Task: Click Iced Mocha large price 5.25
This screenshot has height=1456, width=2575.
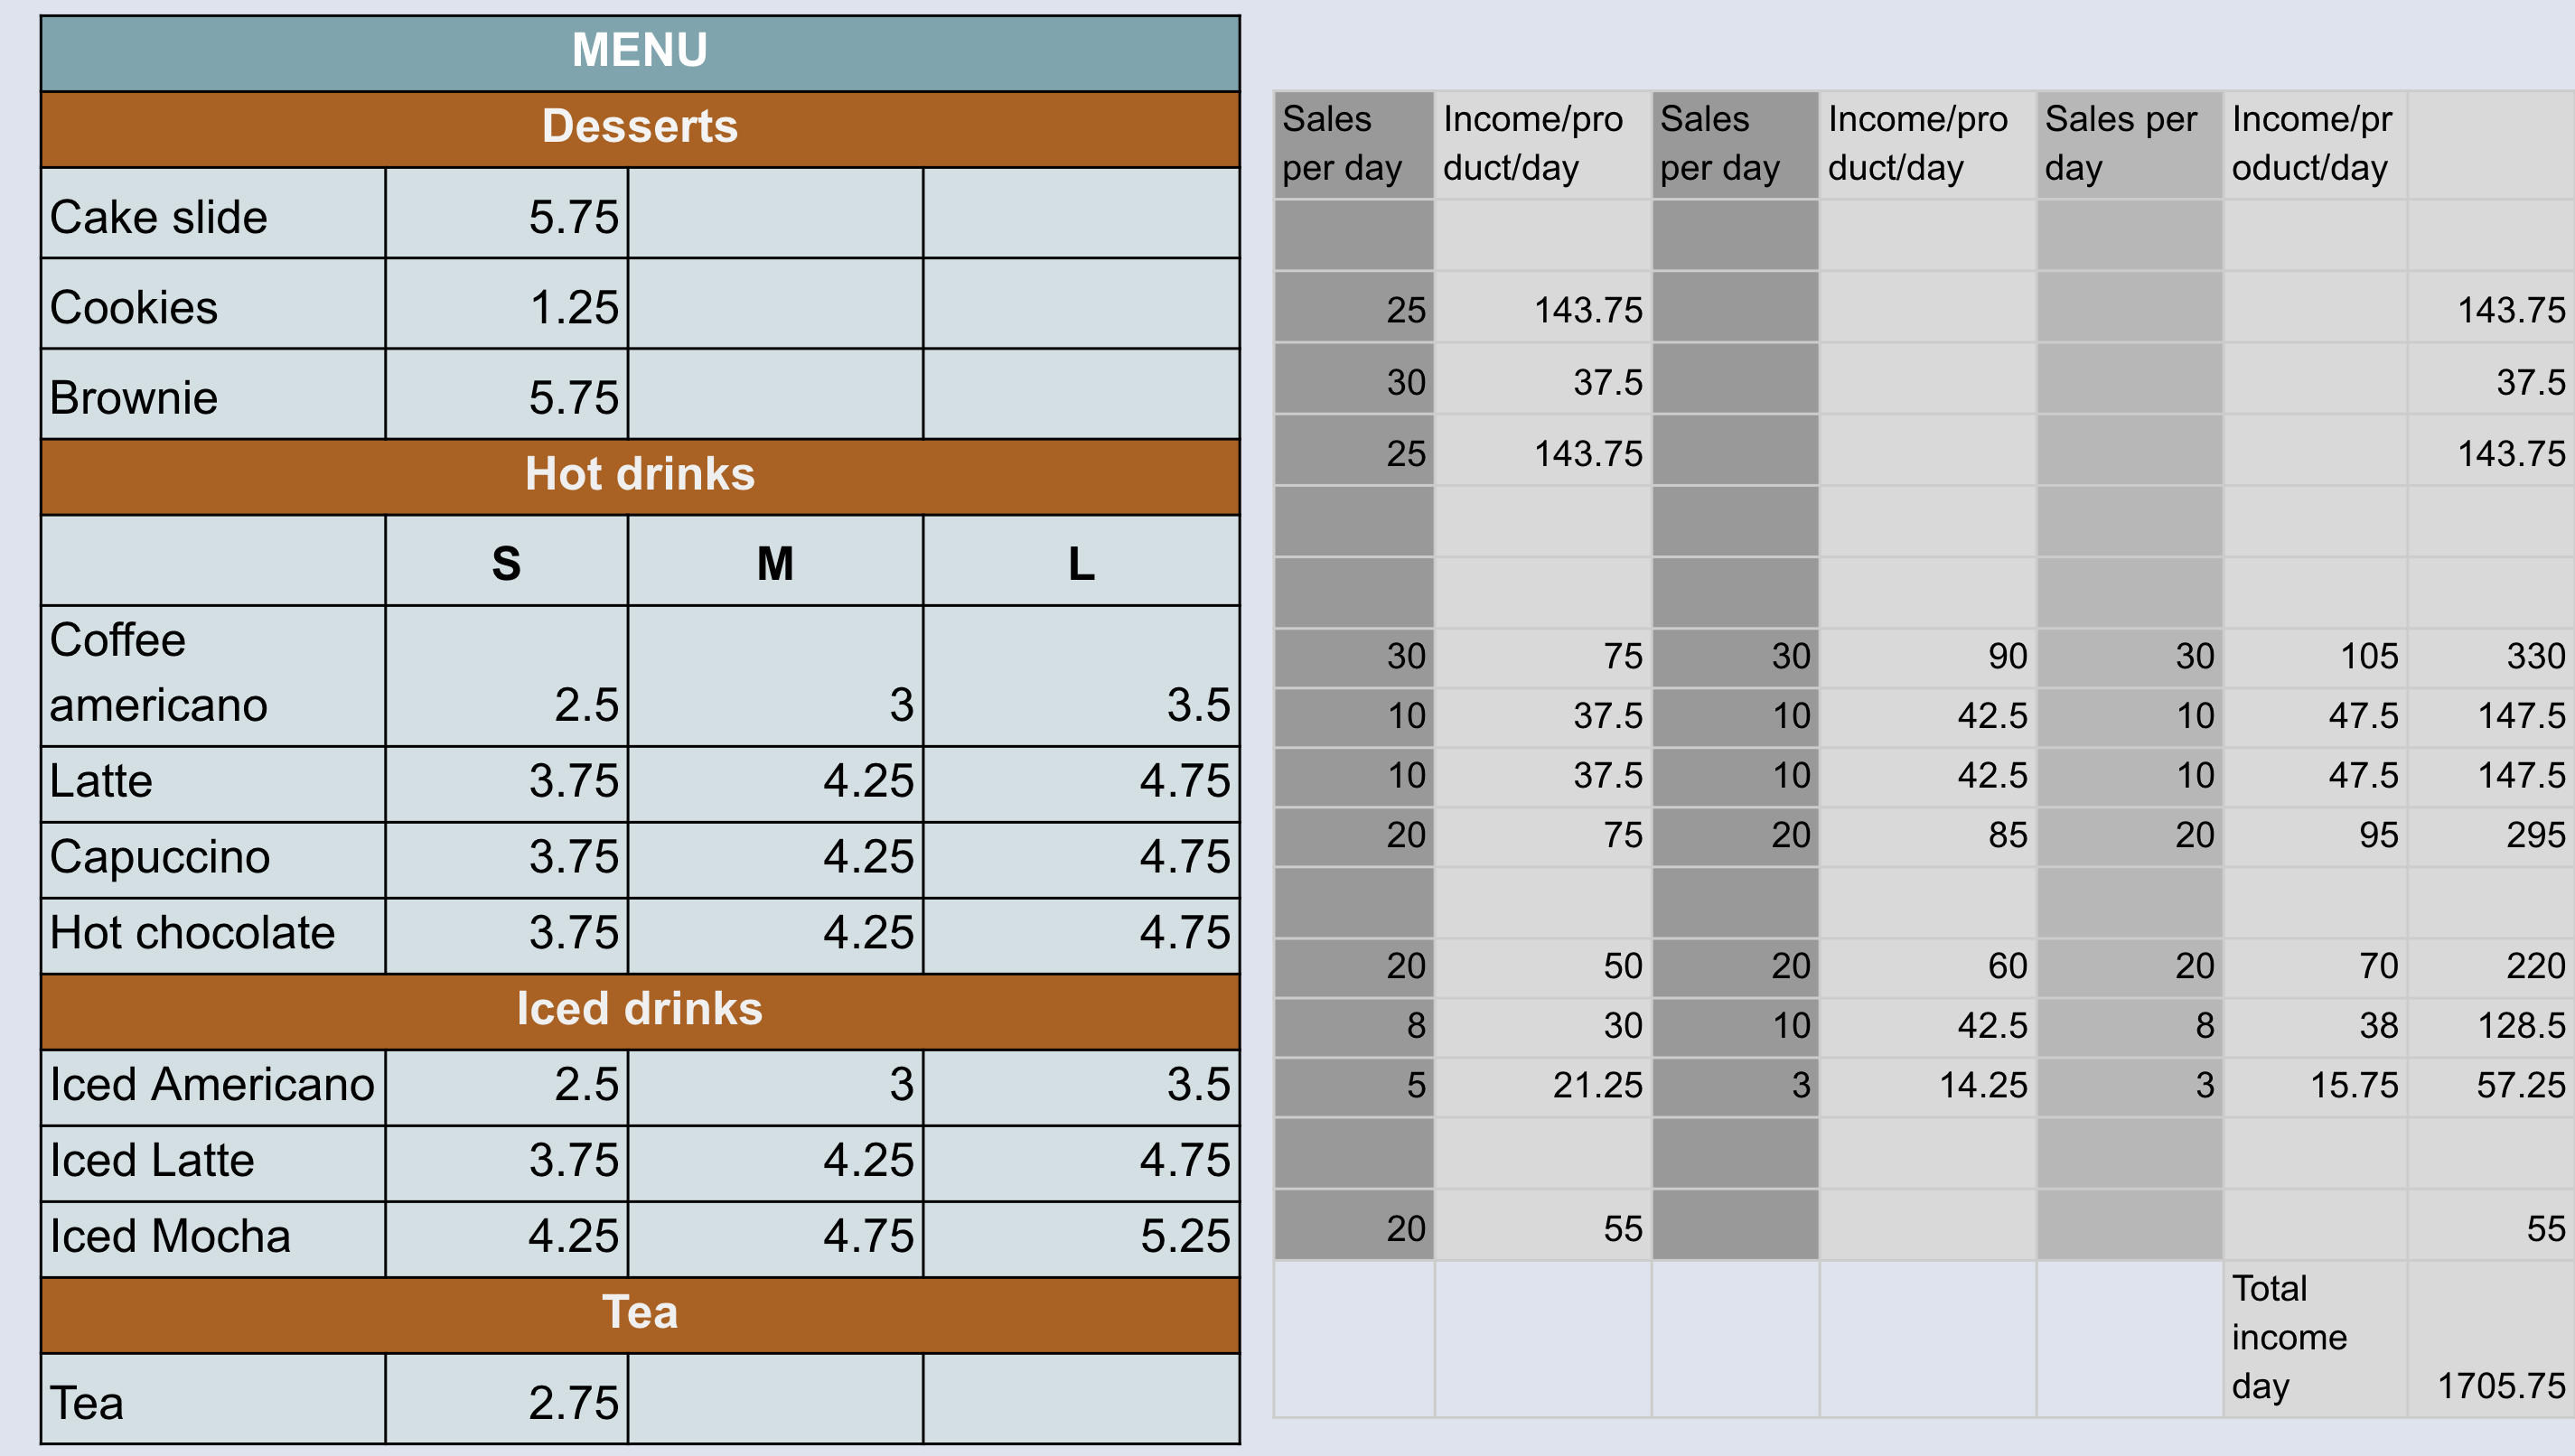Action: 1081,1238
